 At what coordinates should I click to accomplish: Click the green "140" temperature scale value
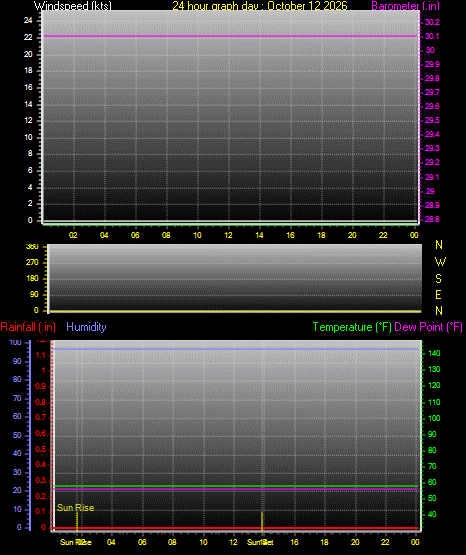434,353
